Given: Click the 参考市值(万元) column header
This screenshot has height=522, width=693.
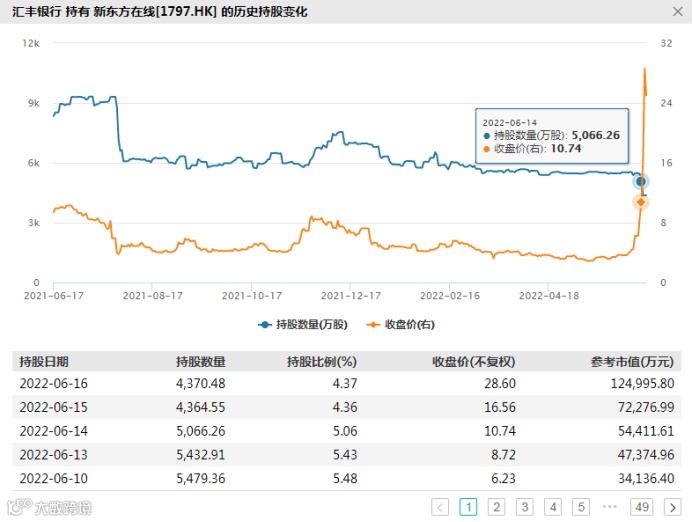Looking at the screenshot, I should point(632,362).
